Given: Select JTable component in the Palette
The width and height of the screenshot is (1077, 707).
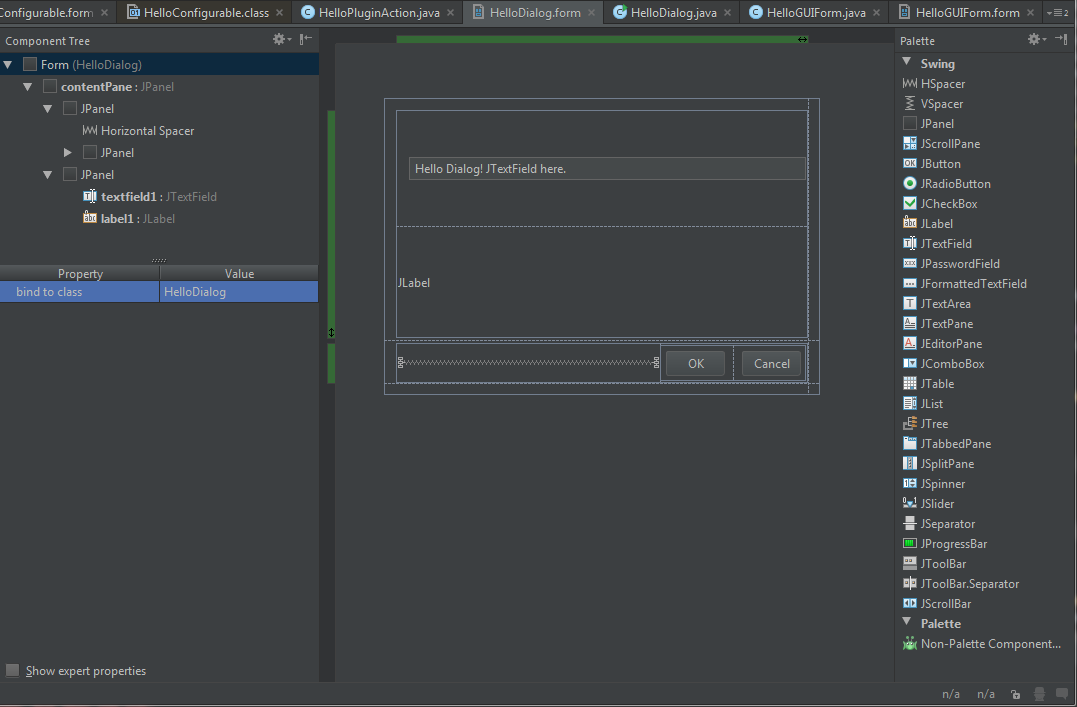Looking at the screenshot, I should click(938, 383).
